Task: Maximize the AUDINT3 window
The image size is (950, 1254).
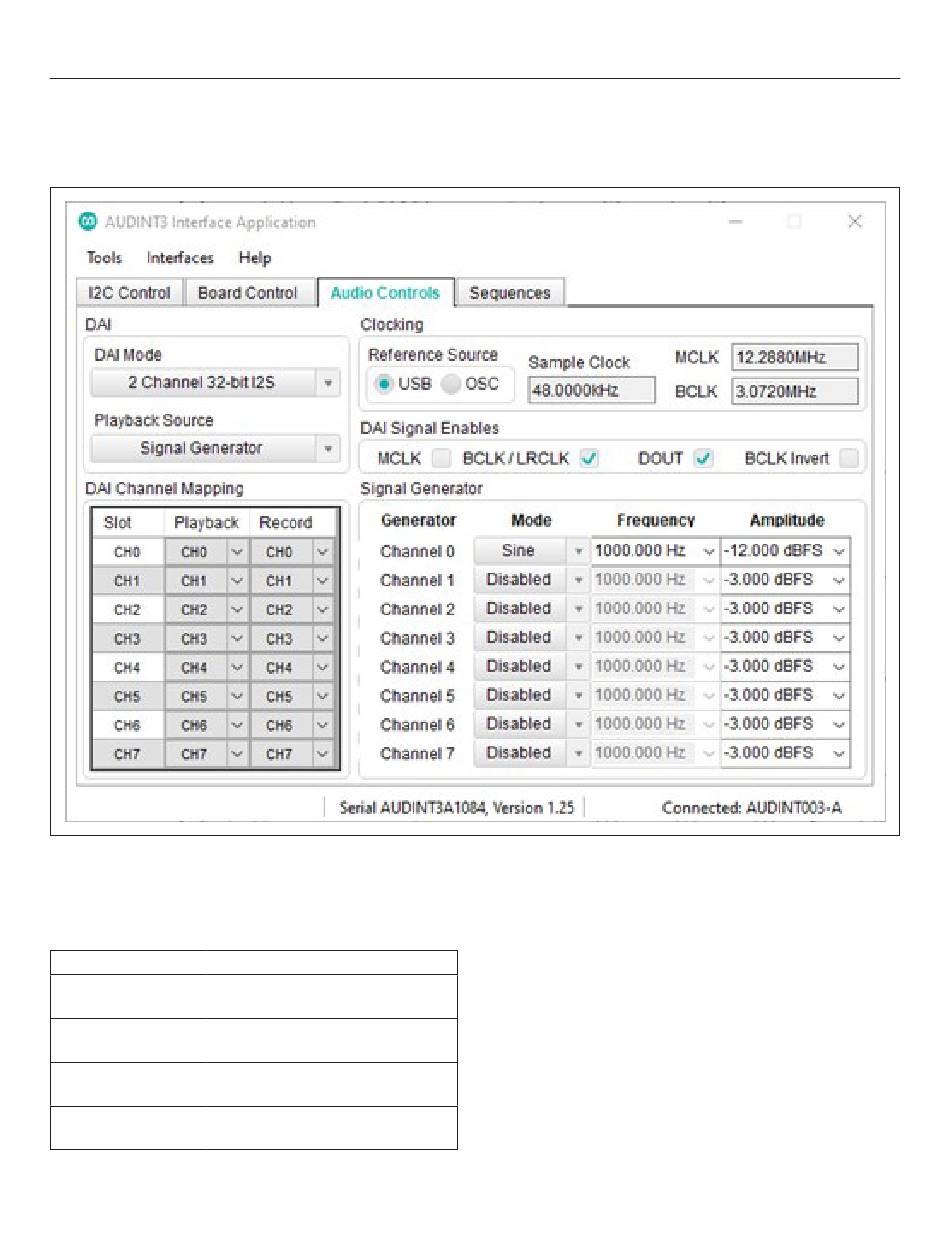Action: pos(794,222)
